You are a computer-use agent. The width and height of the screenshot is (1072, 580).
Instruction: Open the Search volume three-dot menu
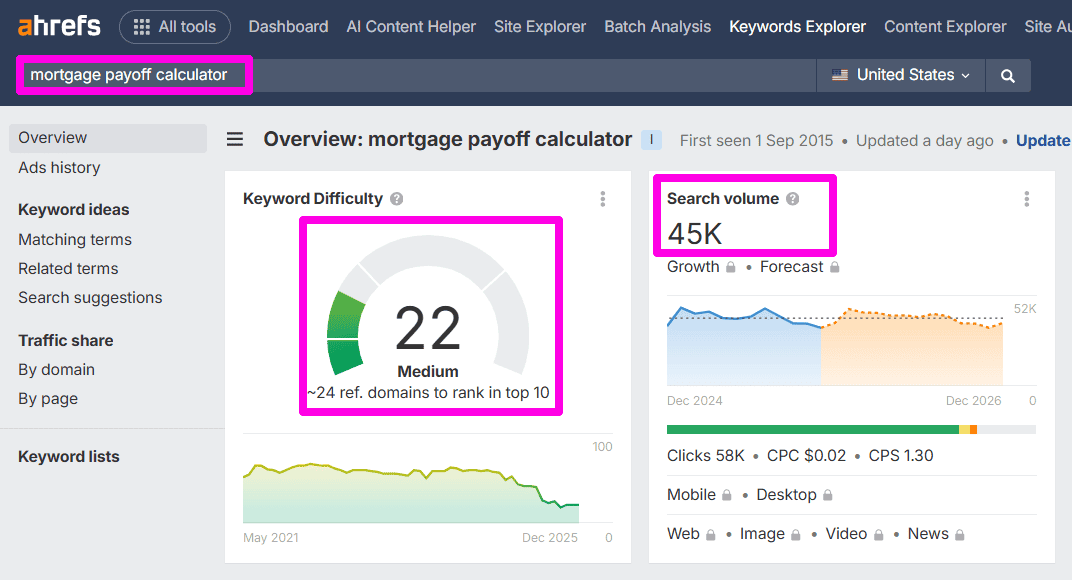(x=1027, y=199)
